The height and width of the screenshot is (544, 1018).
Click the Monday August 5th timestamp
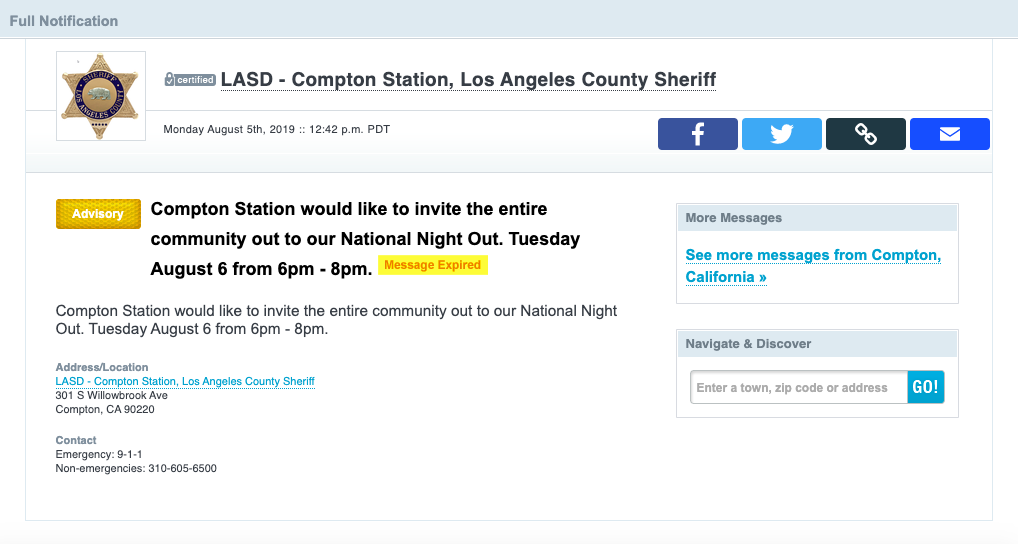coord(277,129)
